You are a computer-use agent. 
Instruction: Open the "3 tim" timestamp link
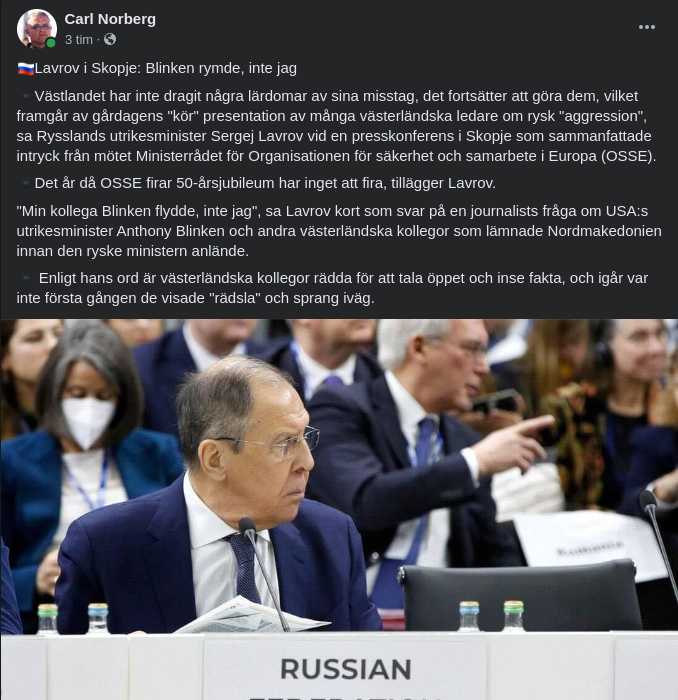coord(79,40)
